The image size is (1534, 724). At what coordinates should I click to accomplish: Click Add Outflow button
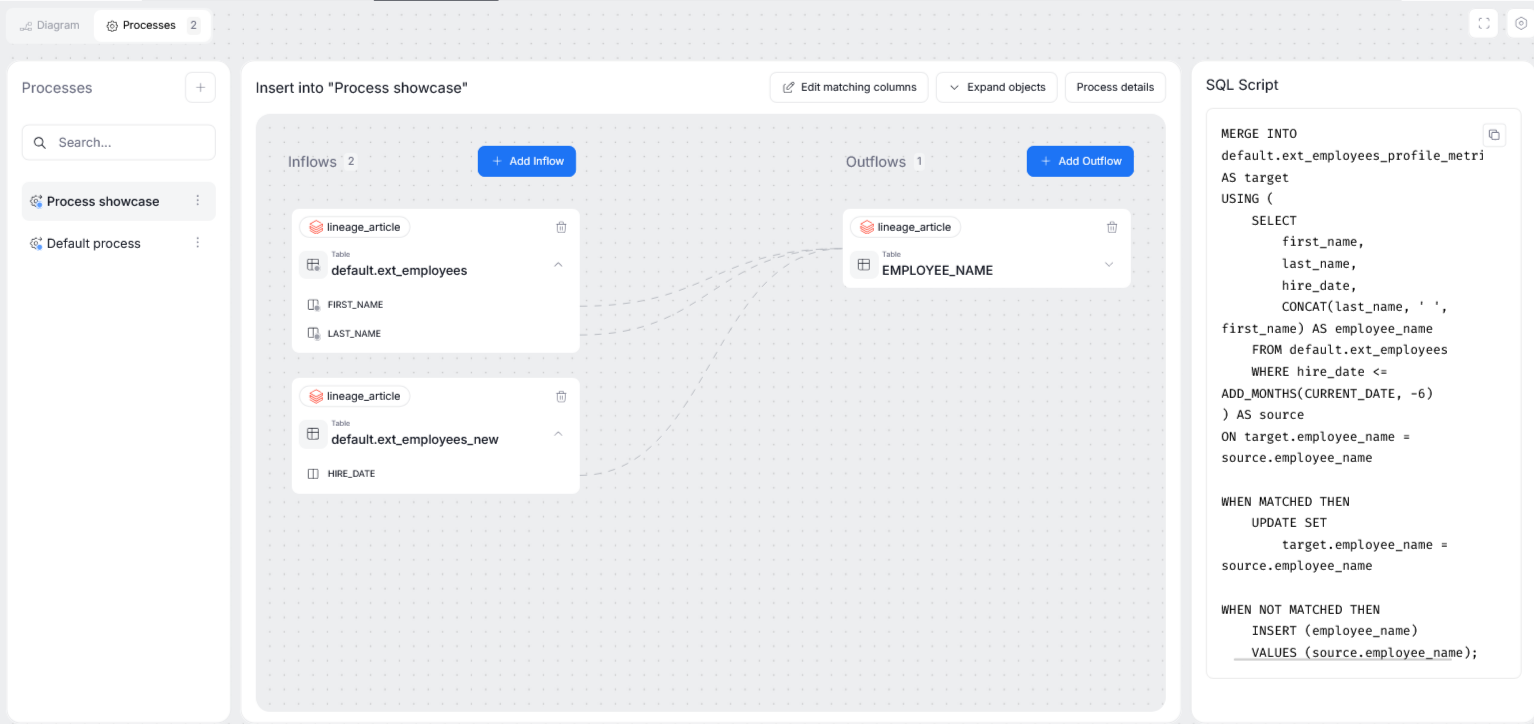pyautogui.click(x=1080, y=161)
